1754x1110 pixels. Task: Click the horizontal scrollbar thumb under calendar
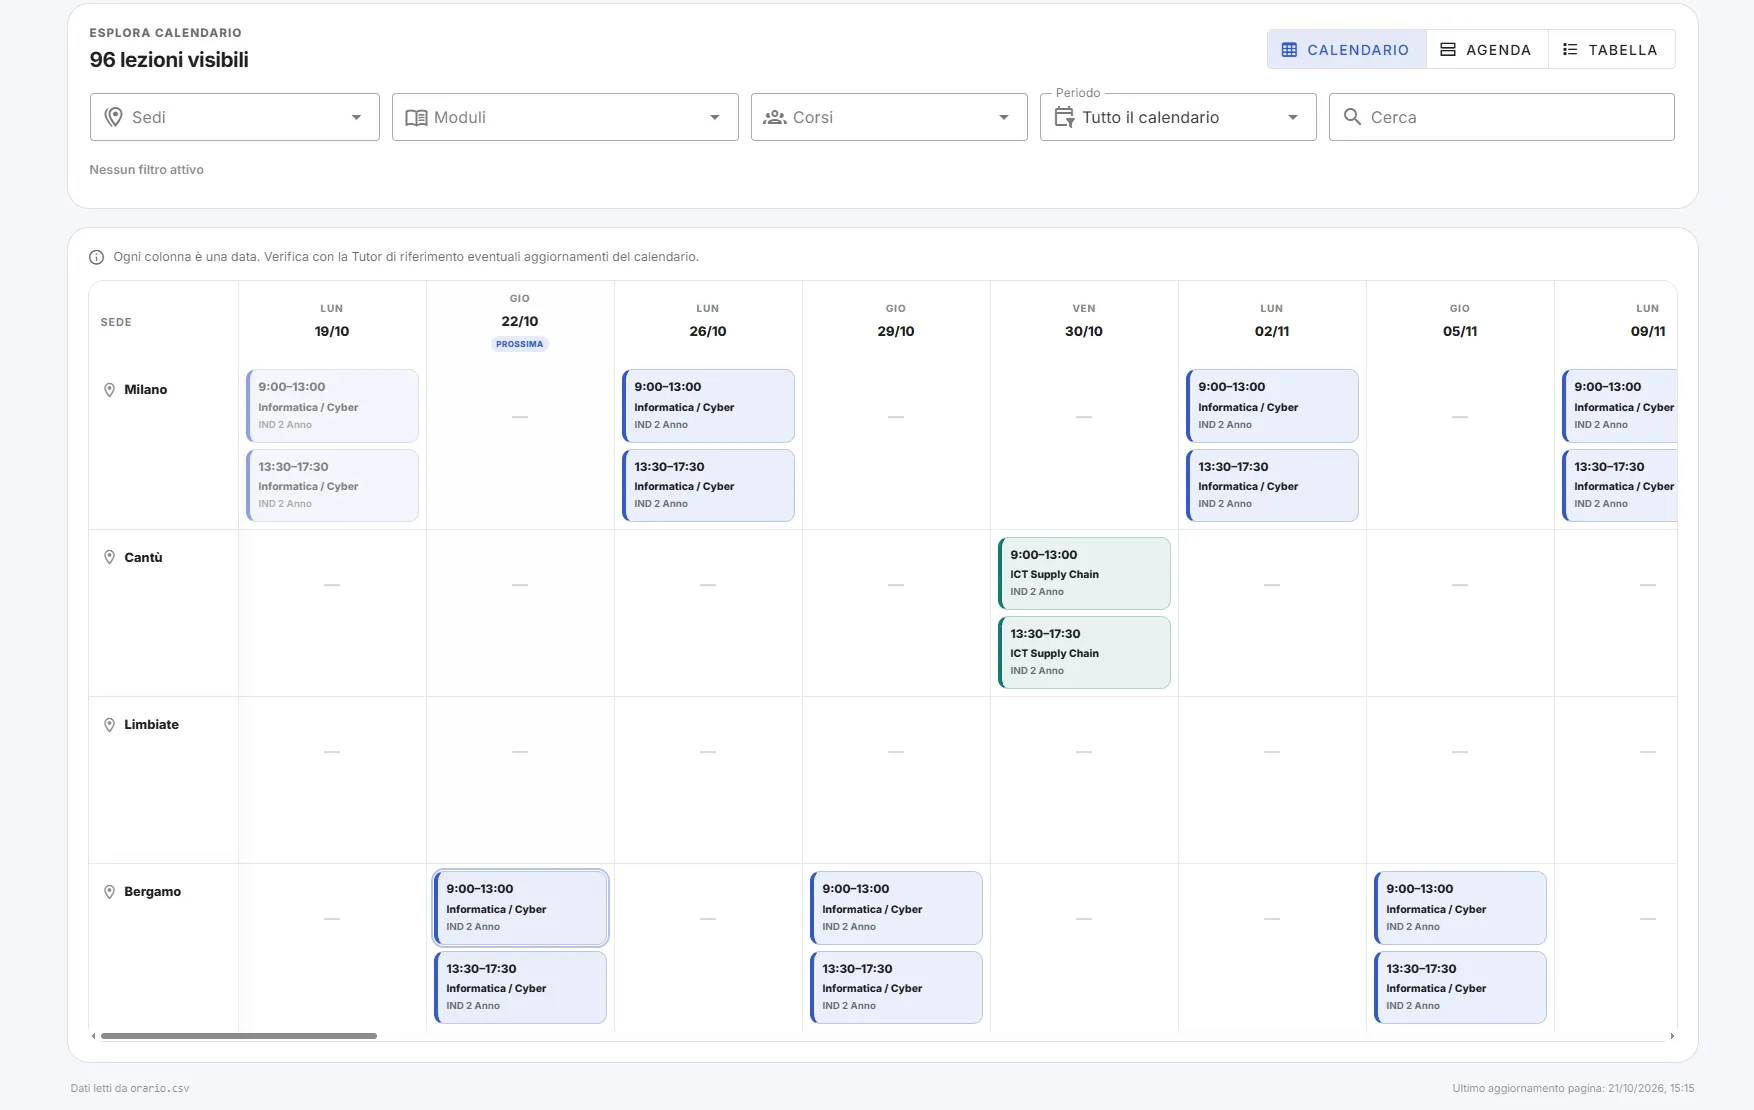coord(239,1036)
